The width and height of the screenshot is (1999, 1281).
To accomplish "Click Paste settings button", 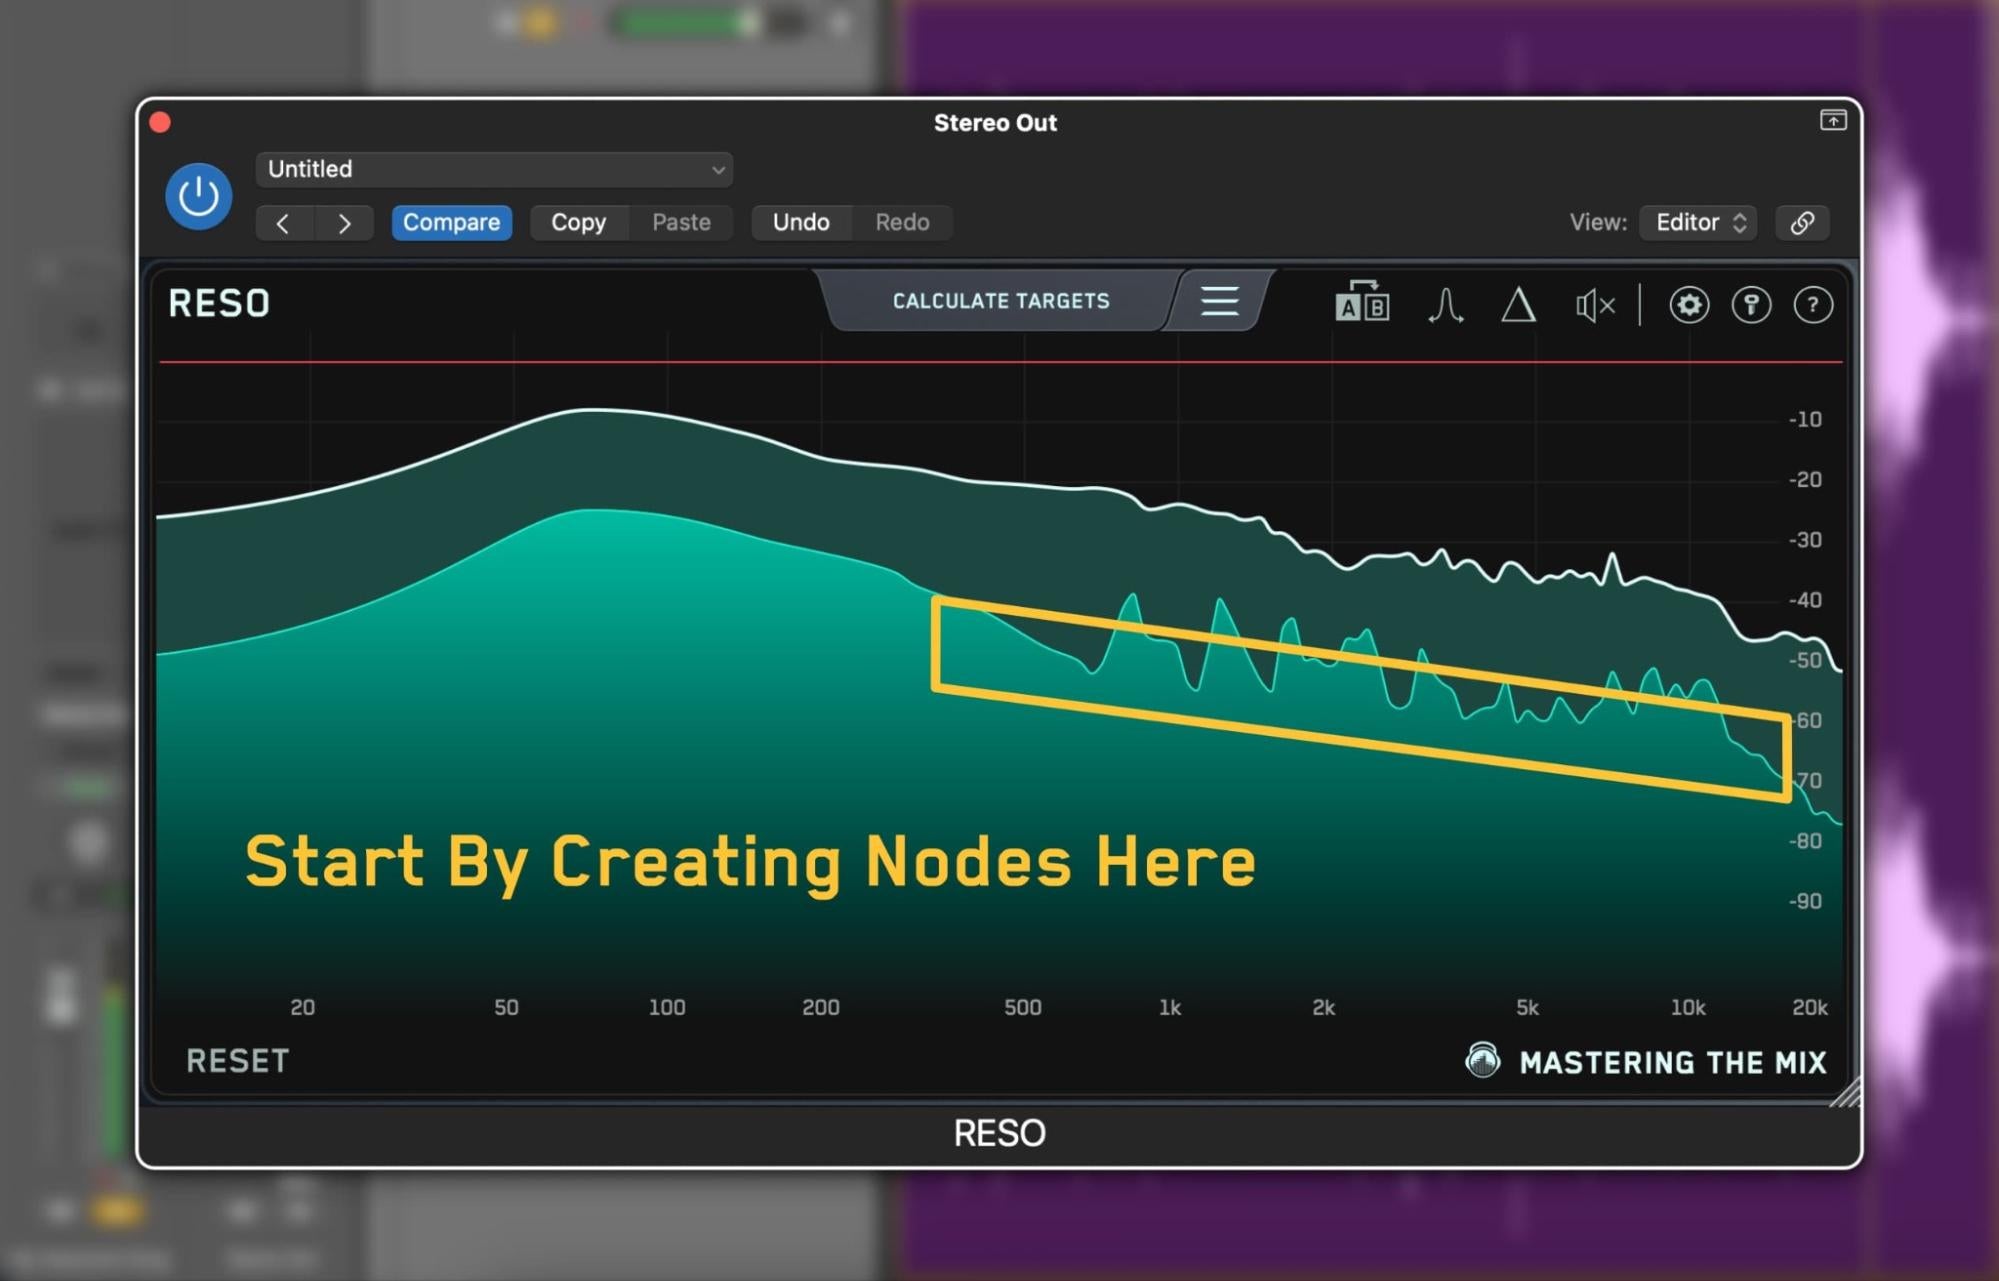I will coord(681,222).
